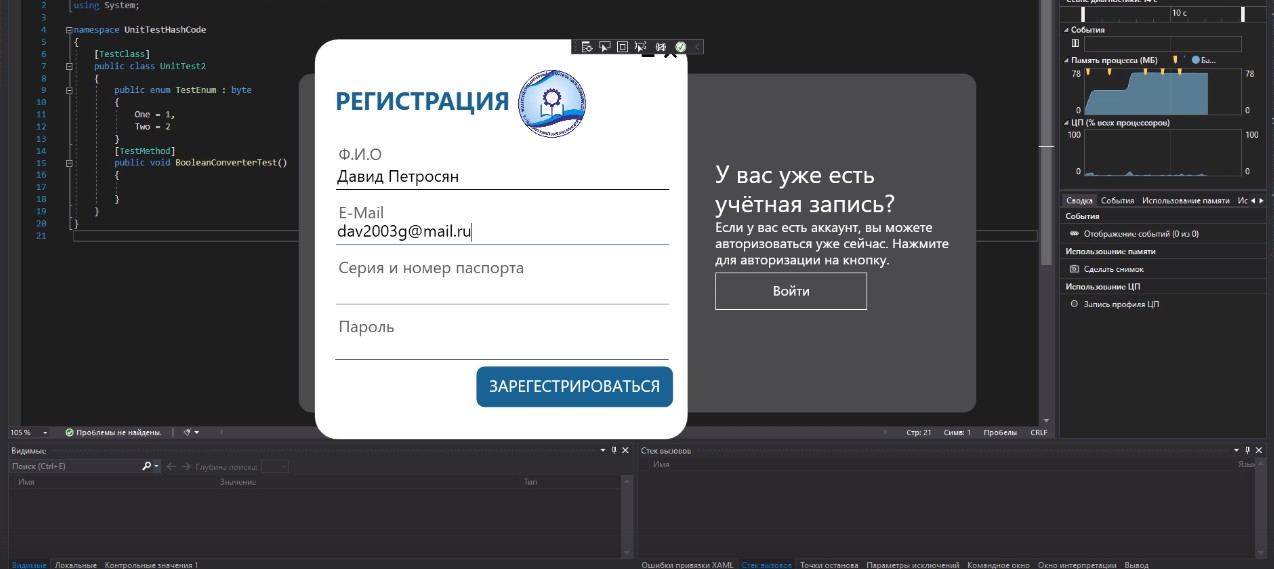
Task: Click the E-Mail field containing dav2003g@mail.ru
Action: 503,232
